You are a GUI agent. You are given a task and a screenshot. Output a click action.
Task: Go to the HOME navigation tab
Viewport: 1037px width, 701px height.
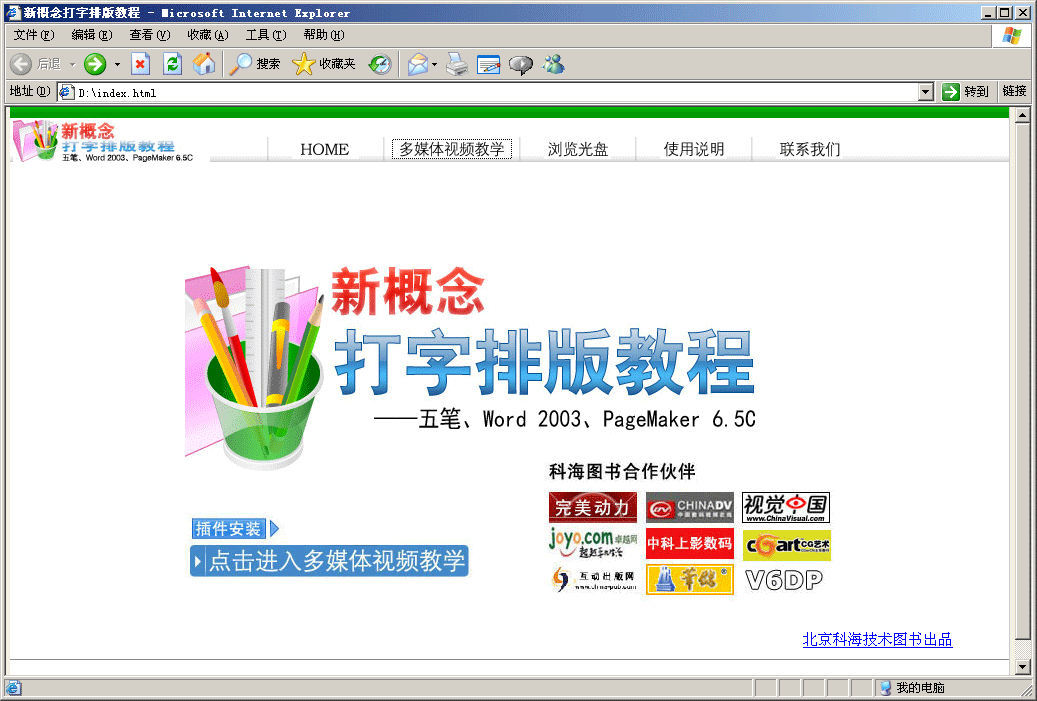(x=325, y=149)
